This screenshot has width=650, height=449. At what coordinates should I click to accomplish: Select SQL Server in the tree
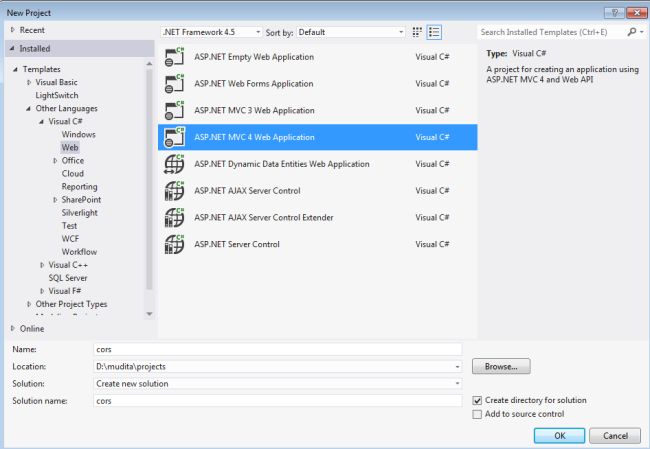pos(68,278)
